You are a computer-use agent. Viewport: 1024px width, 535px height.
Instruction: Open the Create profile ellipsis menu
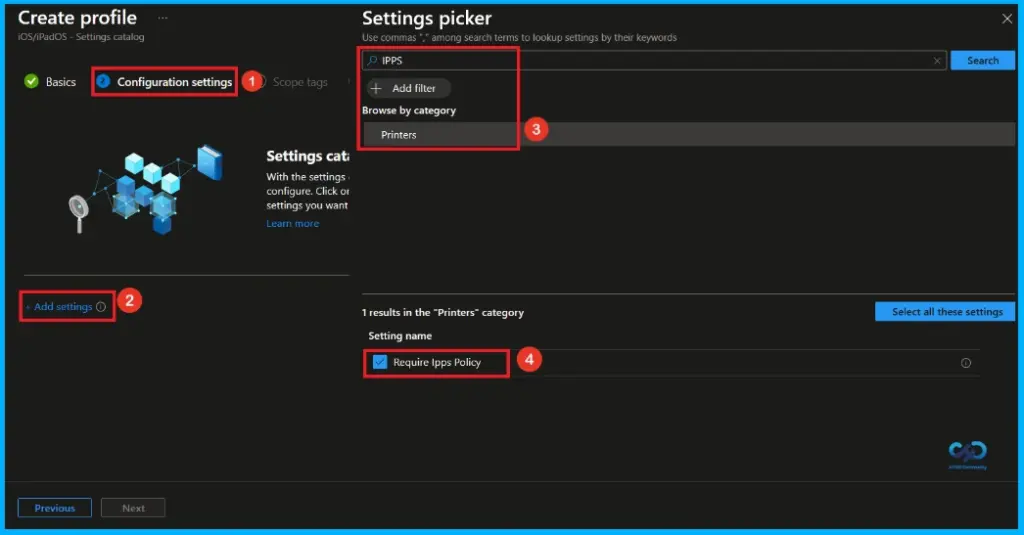coord(163,18)
